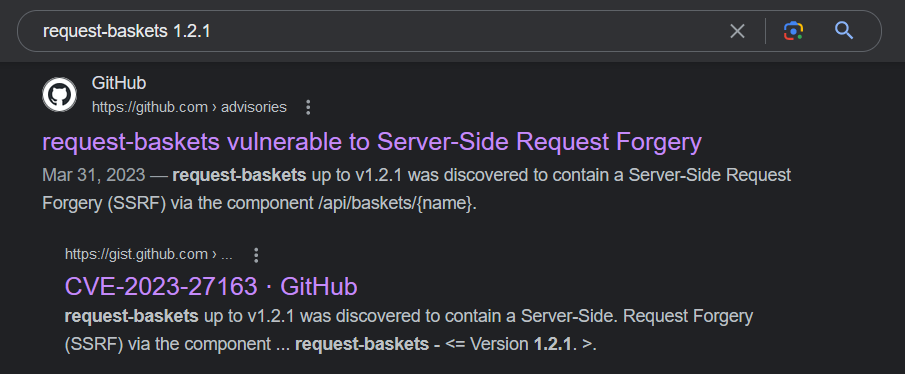
Task: Open the CVE-2023-27163 · GitHub result
Action: click(211, 286)
